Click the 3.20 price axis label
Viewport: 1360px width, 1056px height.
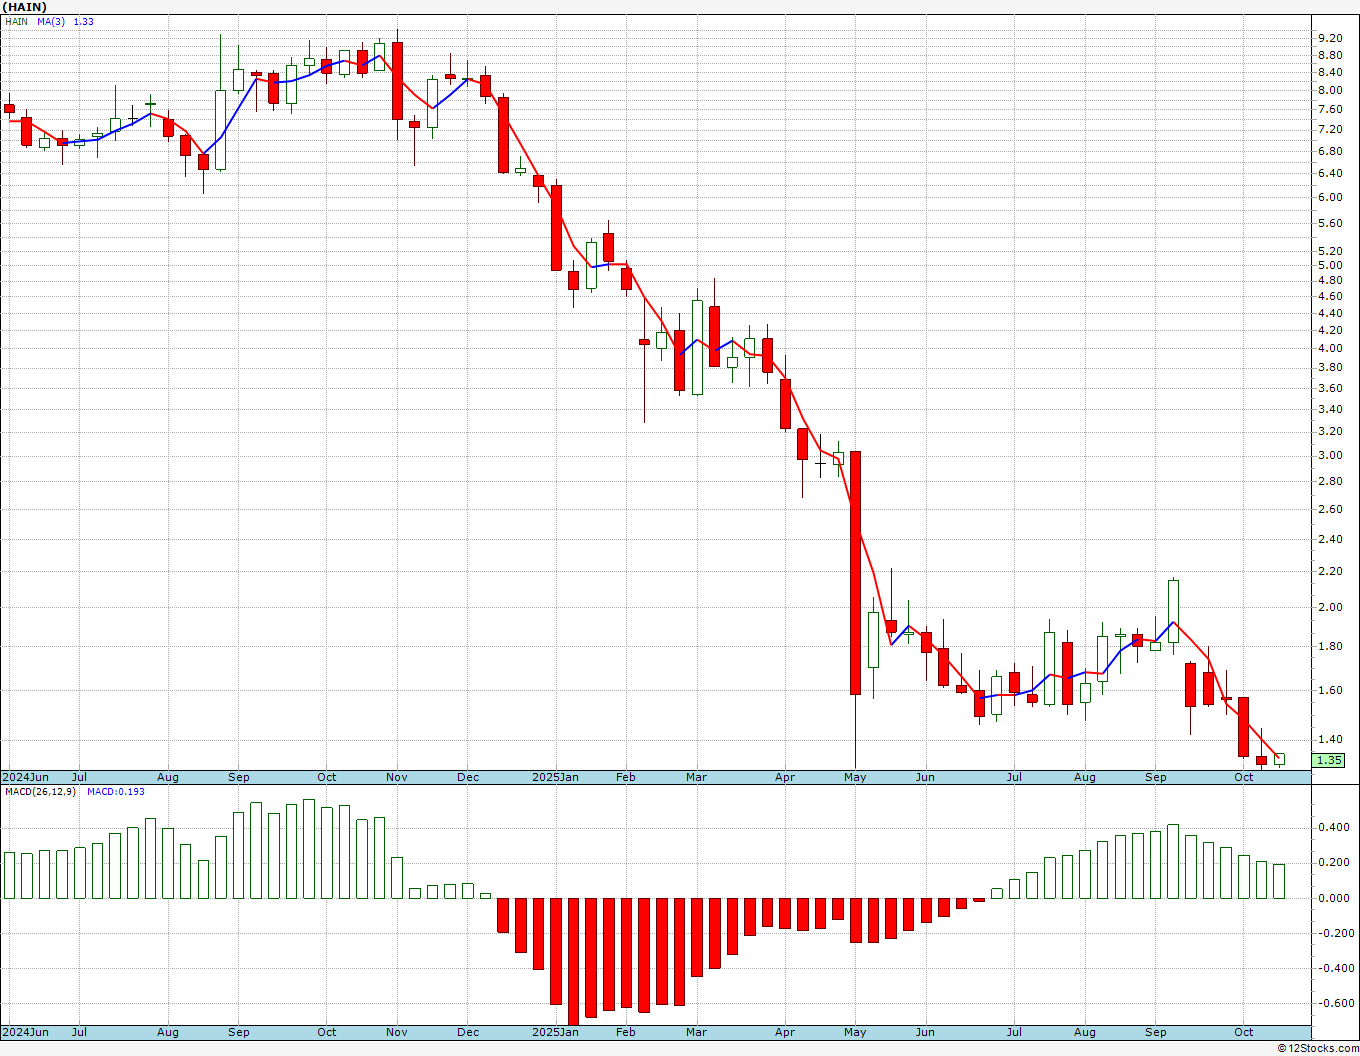coord(1330,431)
